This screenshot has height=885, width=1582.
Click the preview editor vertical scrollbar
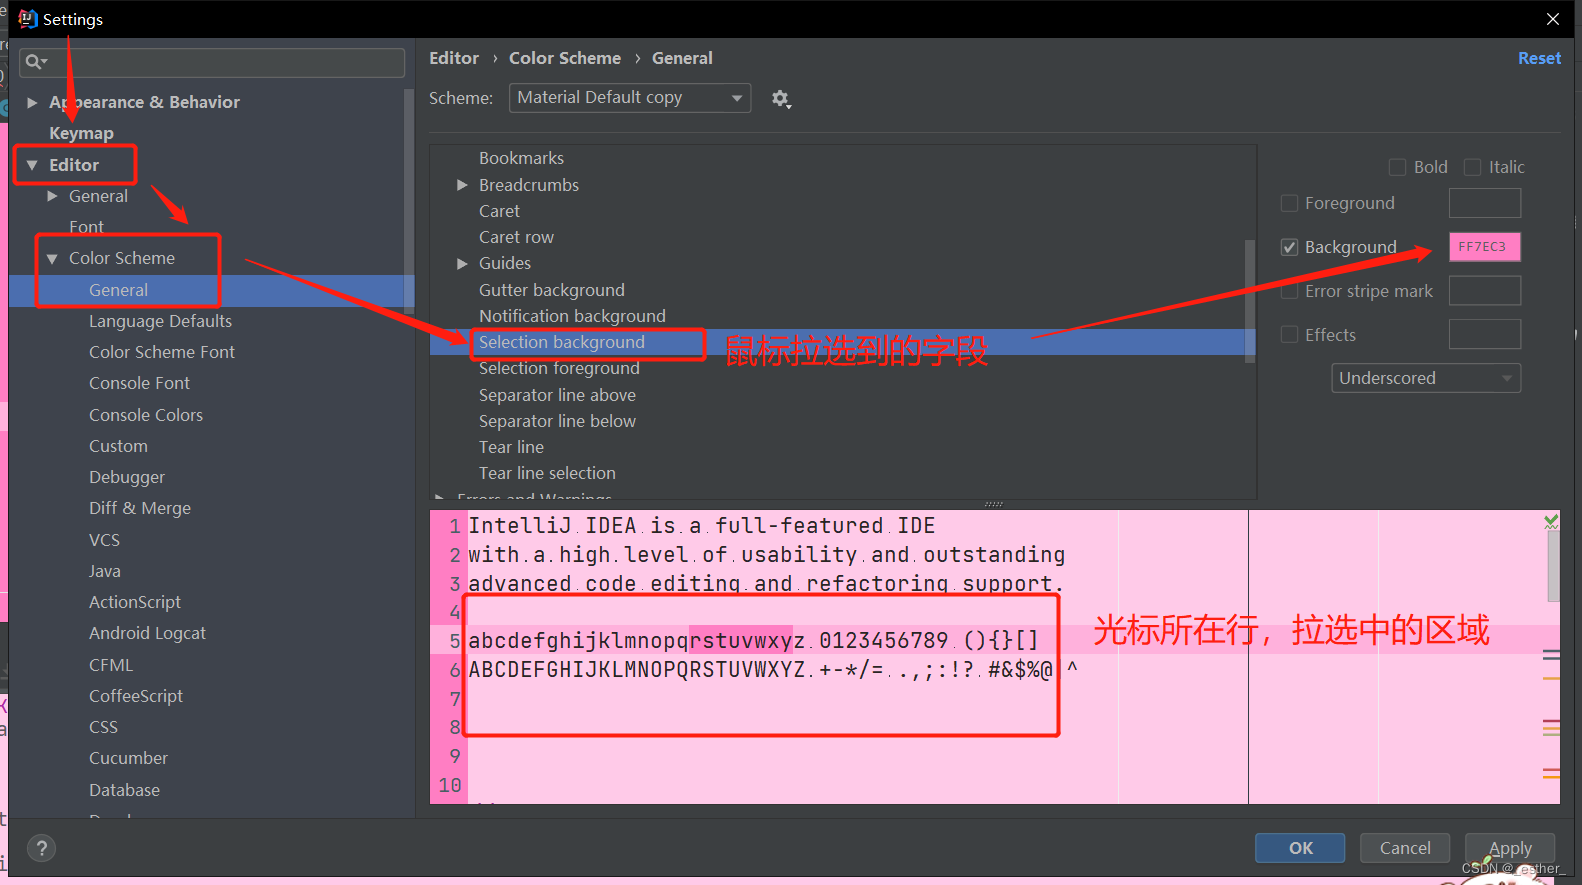[1553, 565]
